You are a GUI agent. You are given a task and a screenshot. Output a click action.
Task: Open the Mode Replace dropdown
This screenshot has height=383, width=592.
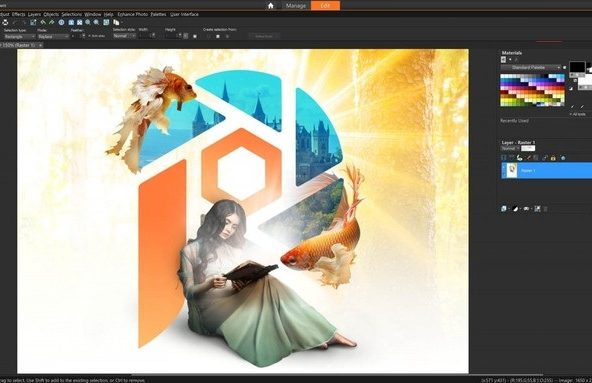53,36
